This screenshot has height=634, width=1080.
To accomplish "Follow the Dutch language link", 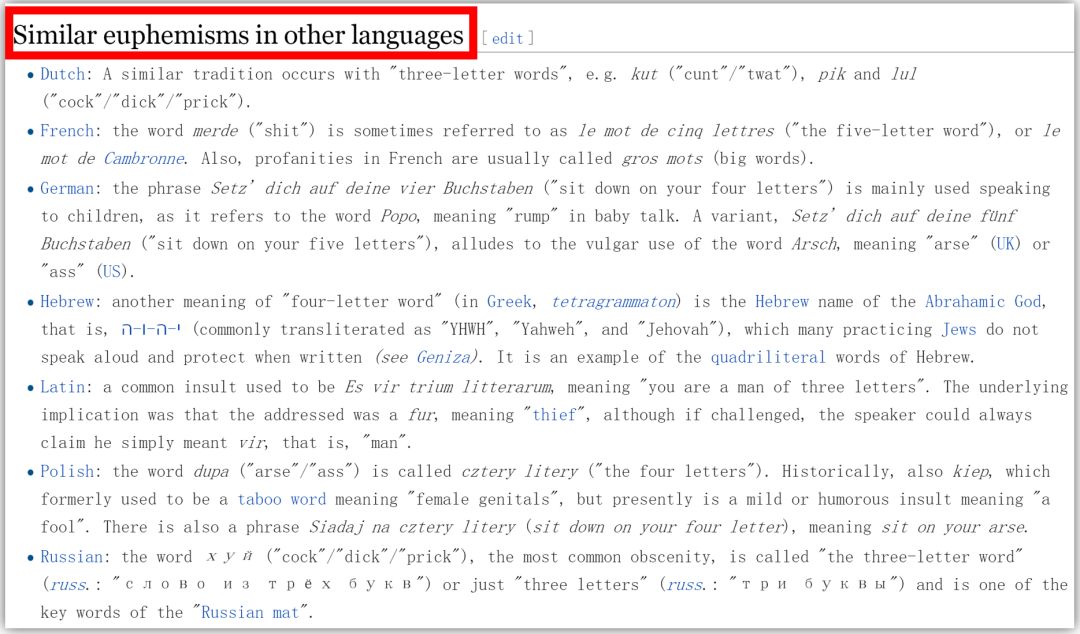I will [x=61, y=74].
